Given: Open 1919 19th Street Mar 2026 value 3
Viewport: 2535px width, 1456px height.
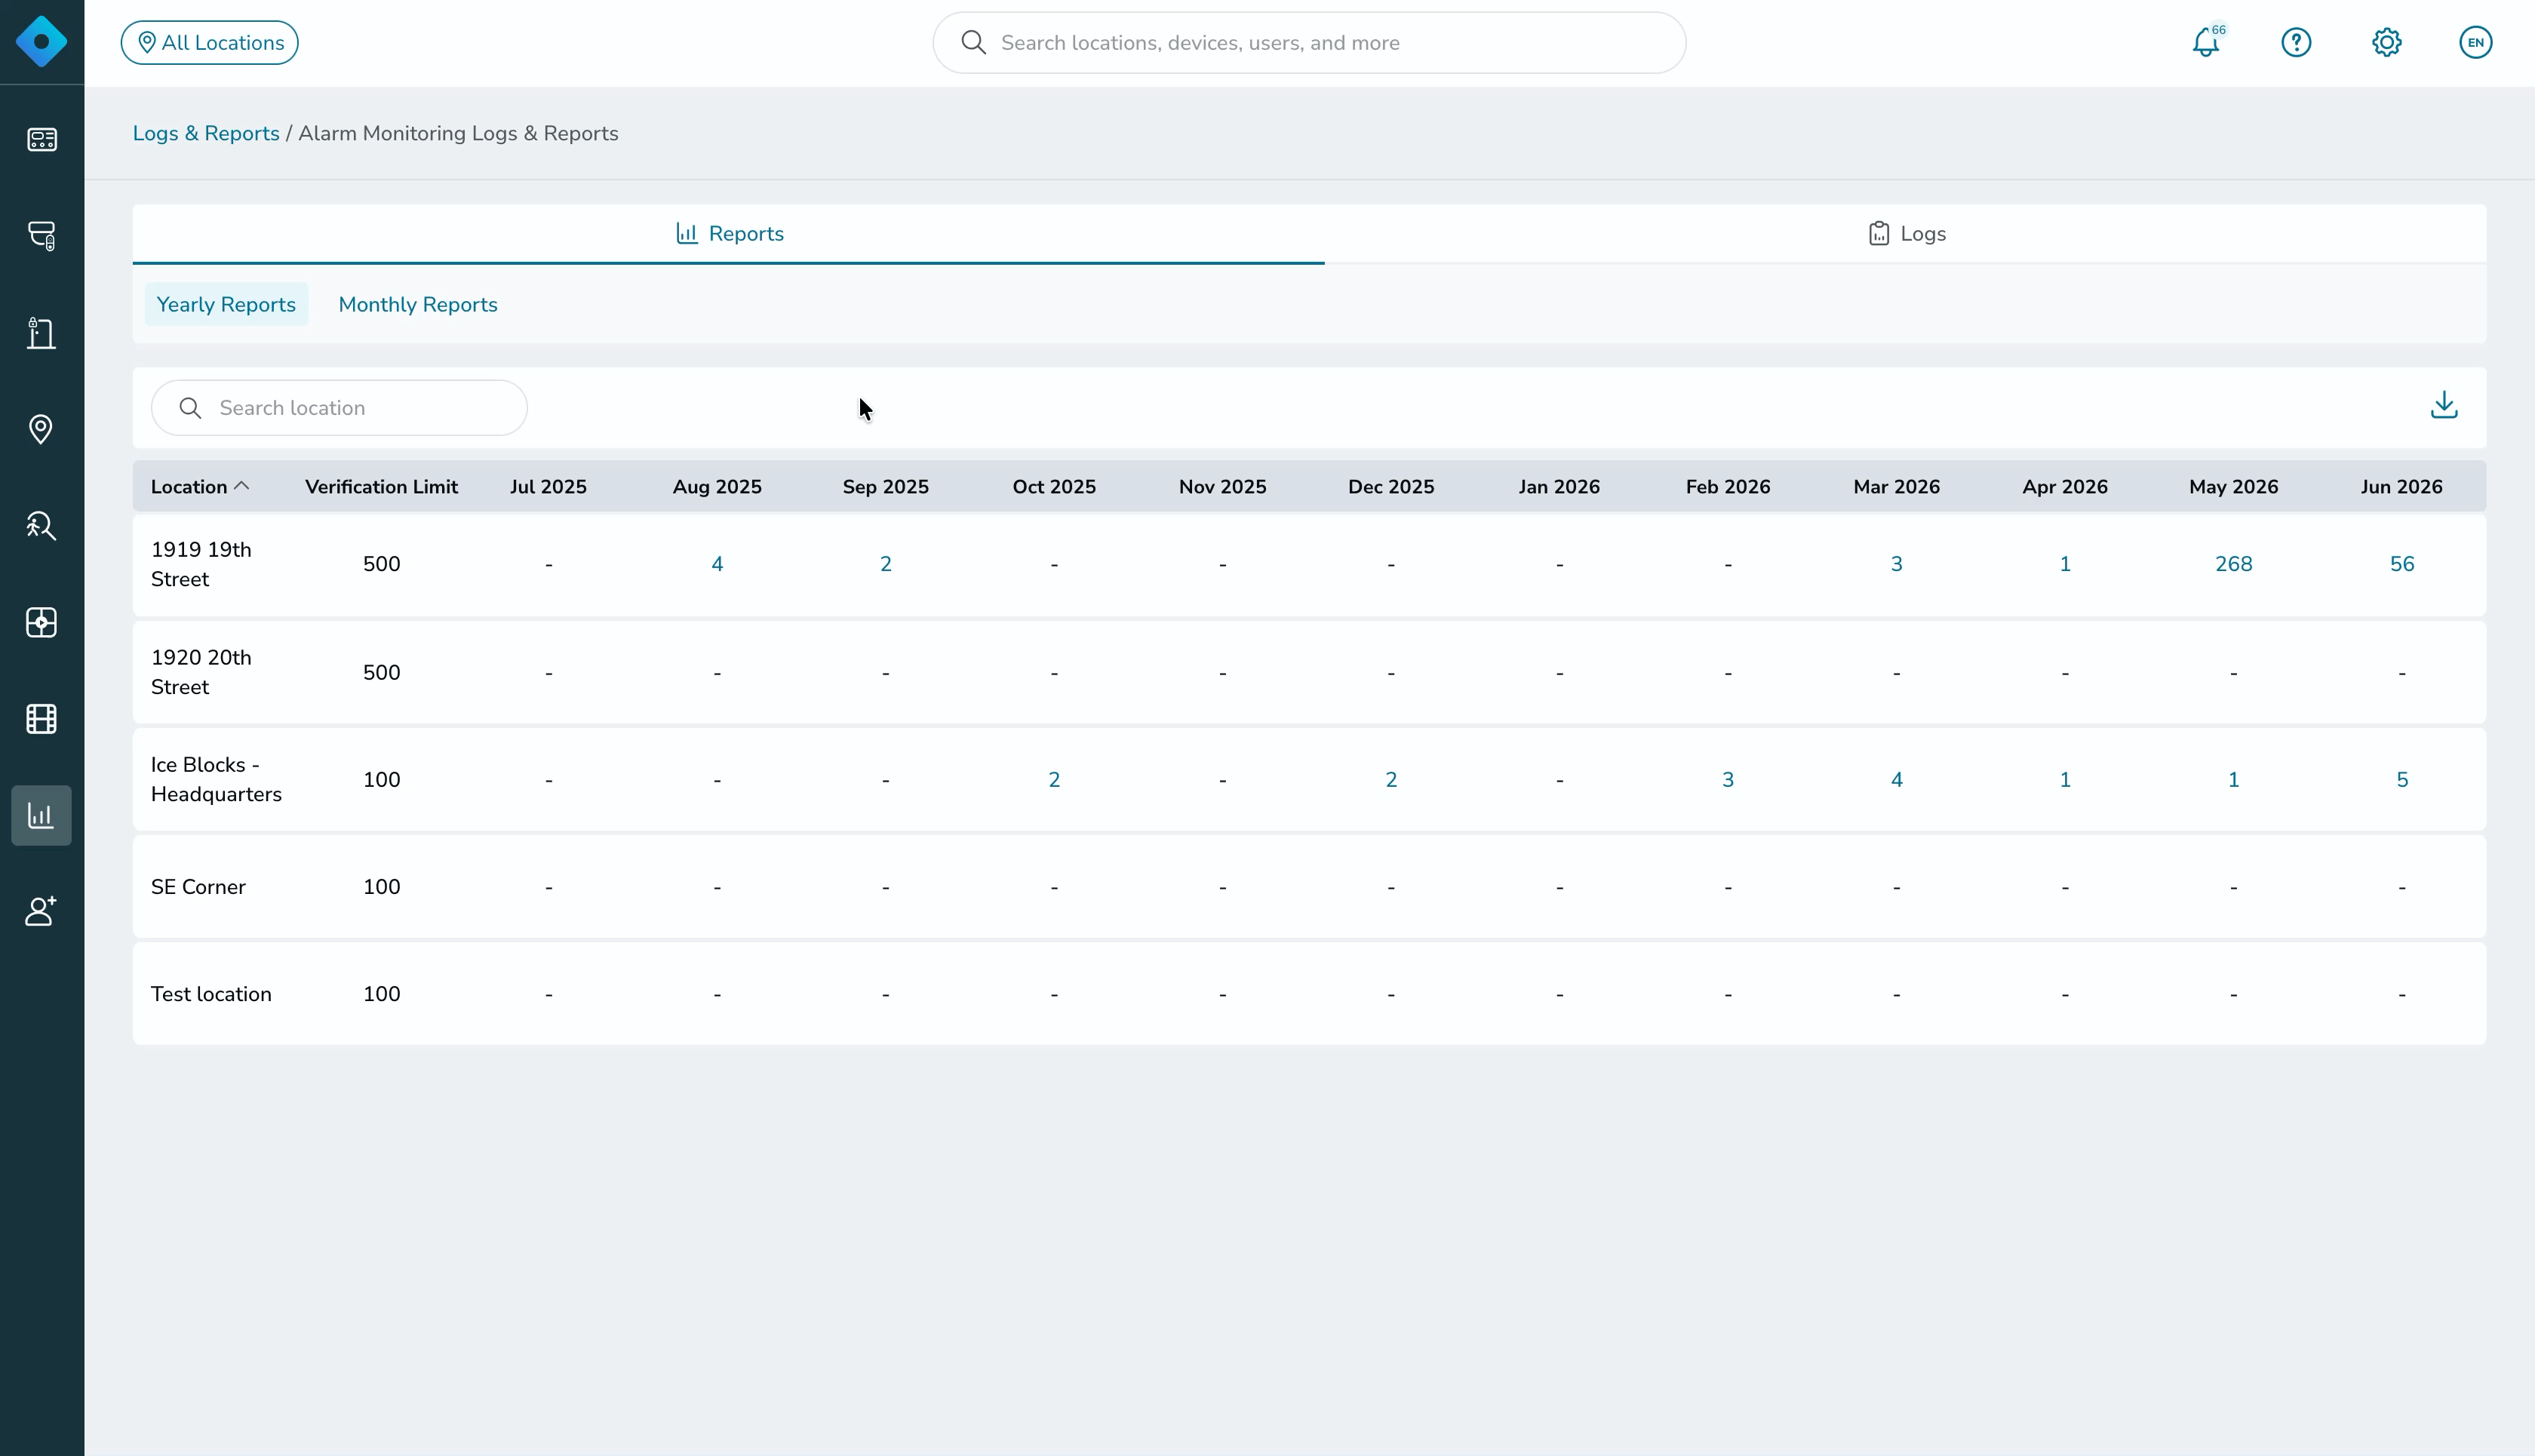Looking at the screenshot, I should click(1896, 564).
